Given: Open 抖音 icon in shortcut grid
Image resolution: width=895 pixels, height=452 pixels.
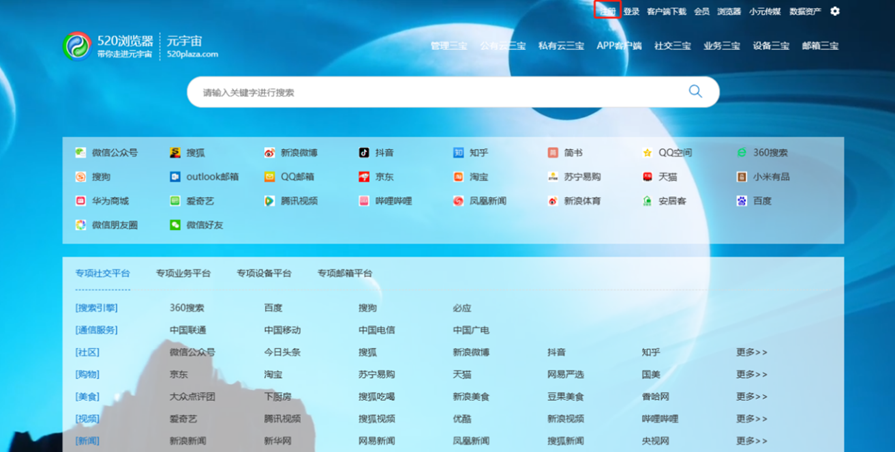Looking at the screenshot, I should pyautogui.click(x=364, y=152).
